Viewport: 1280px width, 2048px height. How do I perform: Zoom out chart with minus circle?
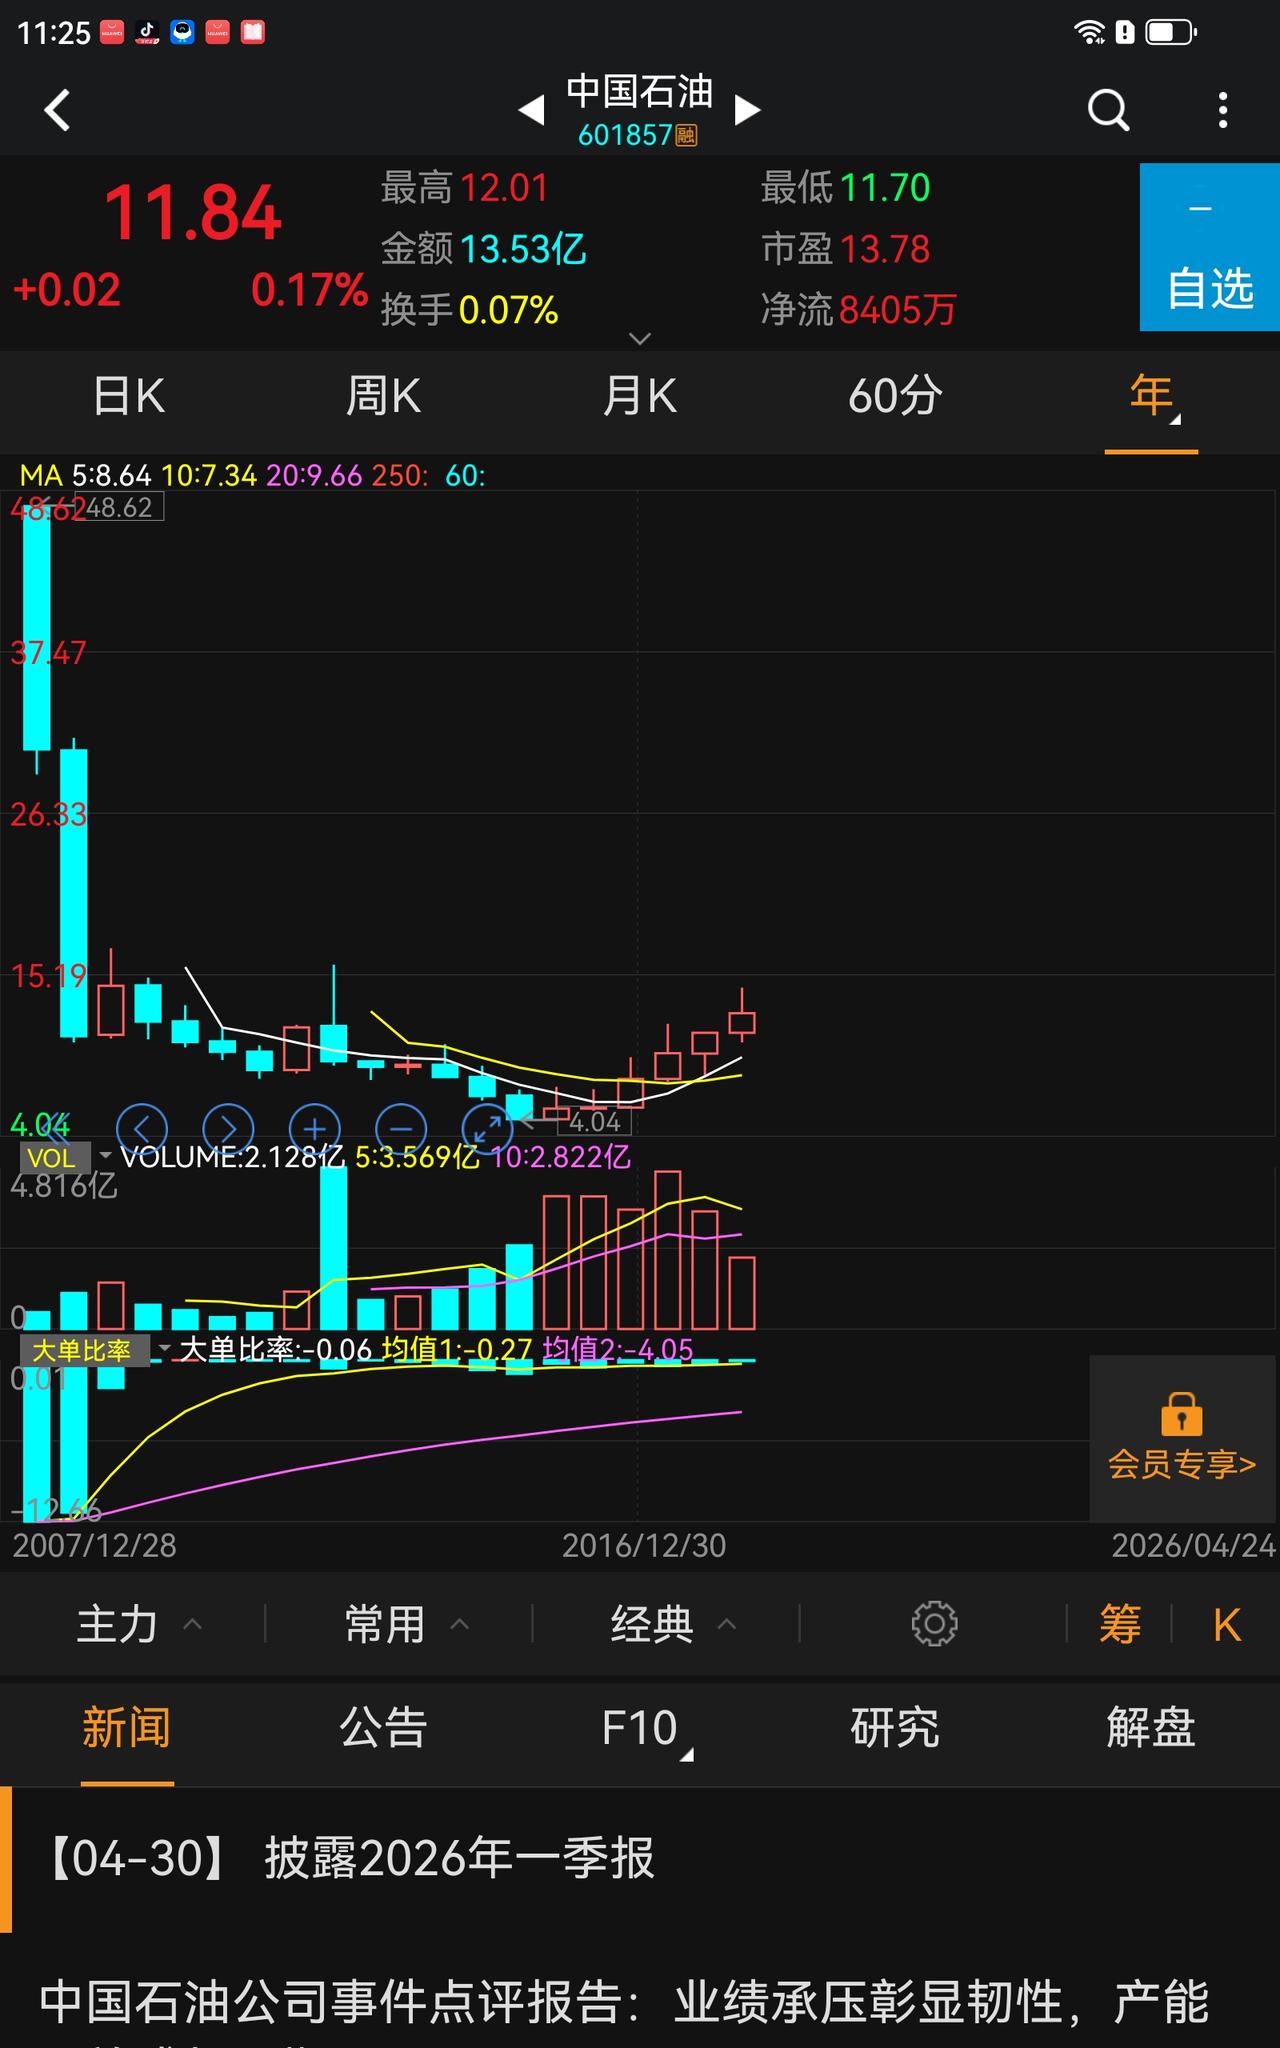401,1129
